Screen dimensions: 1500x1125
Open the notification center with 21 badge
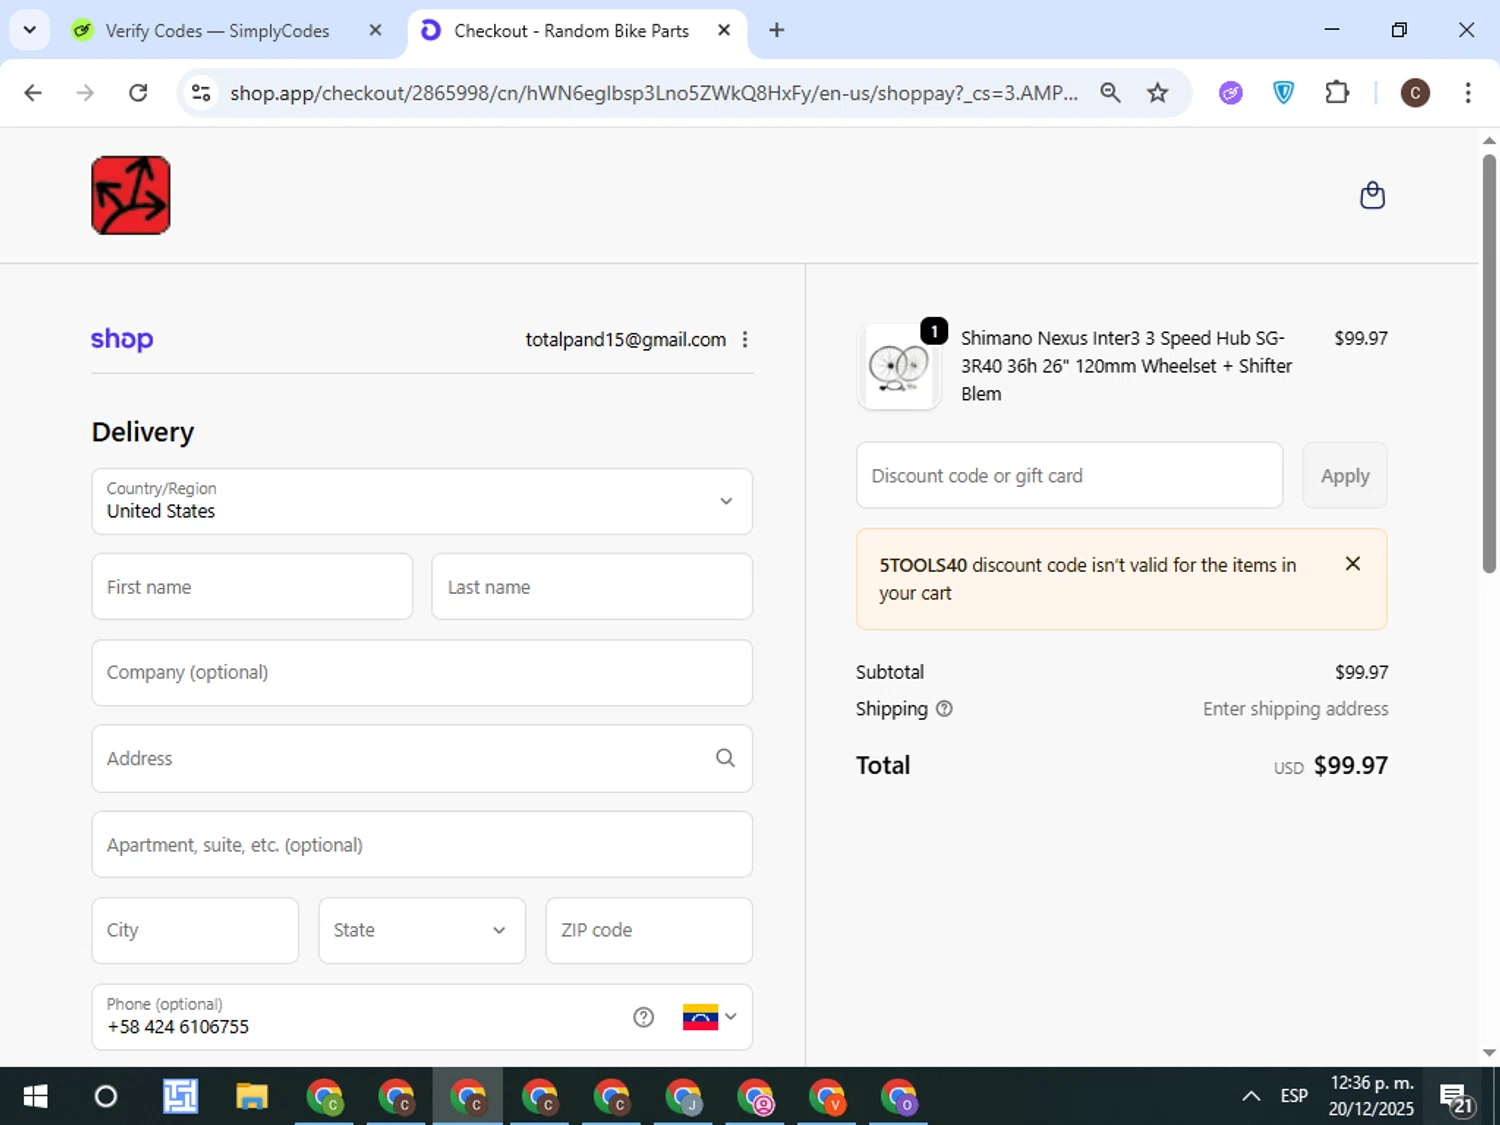[x=1456, y=1097]
